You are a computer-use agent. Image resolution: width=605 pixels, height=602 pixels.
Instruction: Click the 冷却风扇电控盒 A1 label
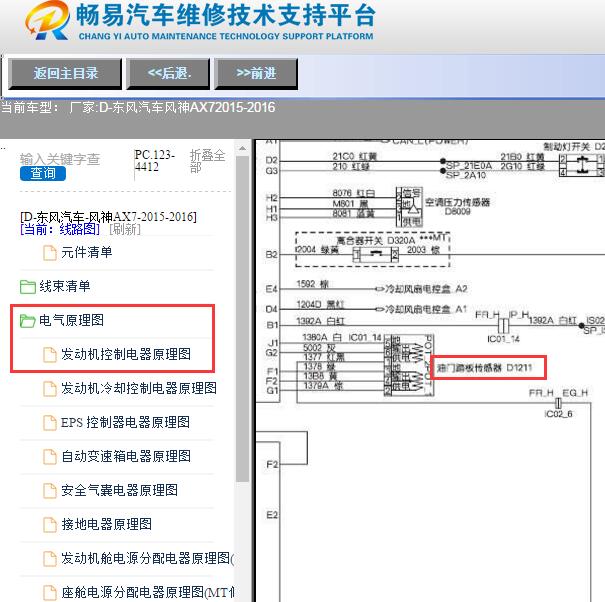click(x=426, y=309)
